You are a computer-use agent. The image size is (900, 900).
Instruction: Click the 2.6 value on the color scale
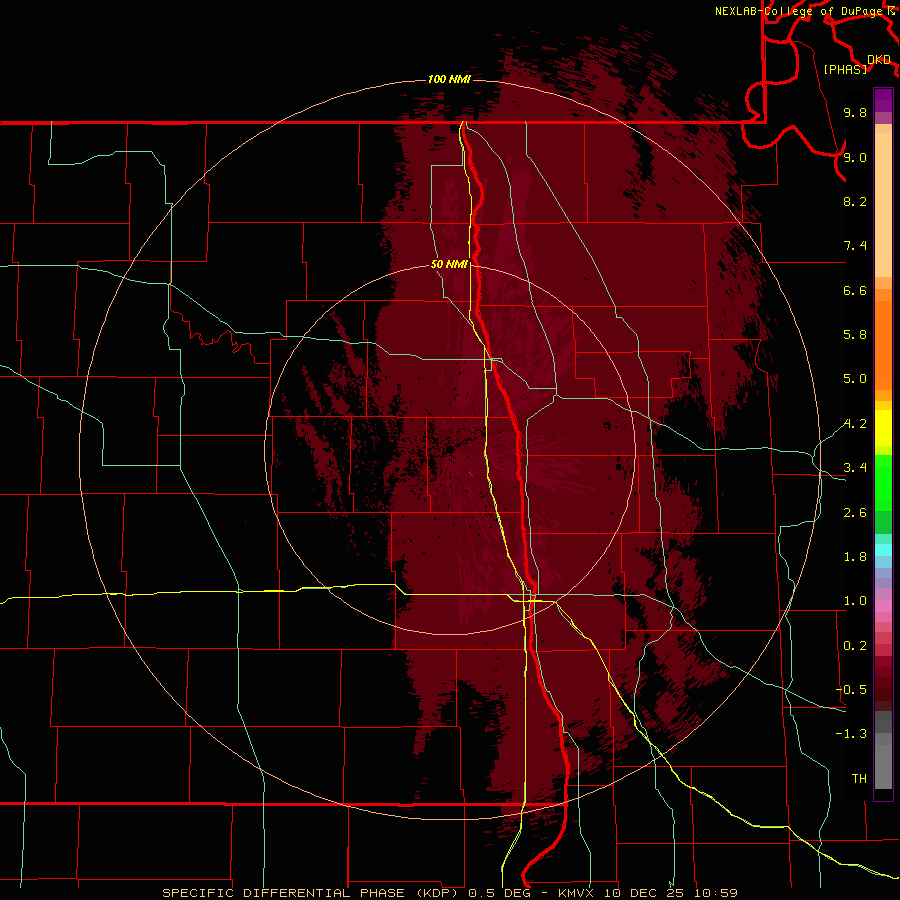[x=855, y=513]
